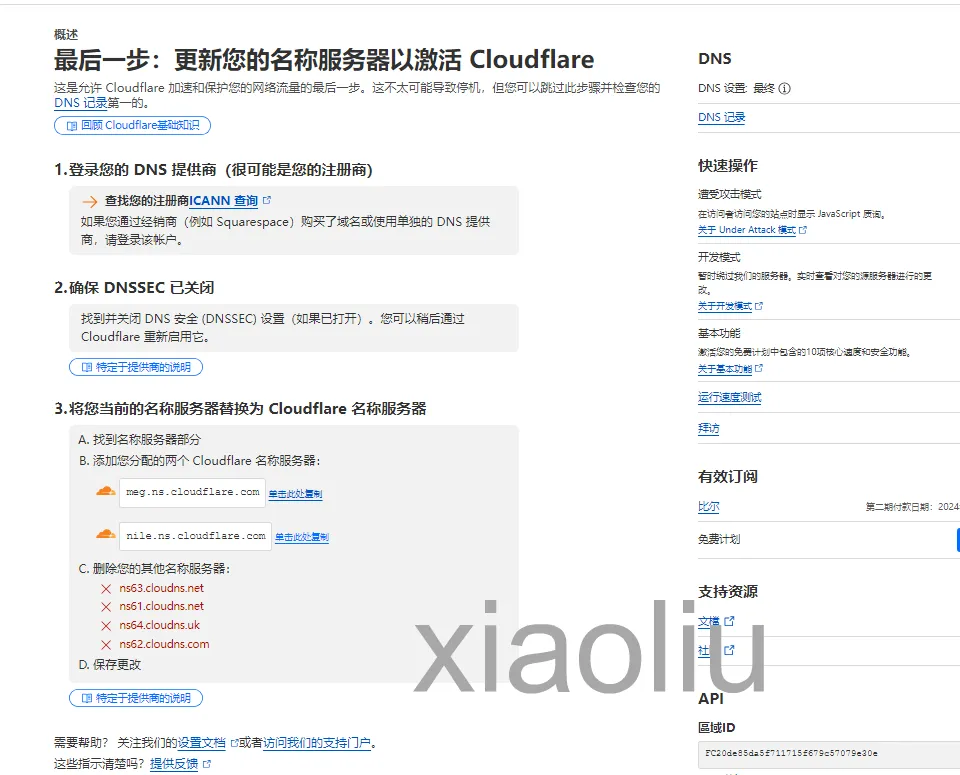Screen dimensions: 960x775
Task: Open DNS 记录 link in right sidebar
Action: pos(721,118)
